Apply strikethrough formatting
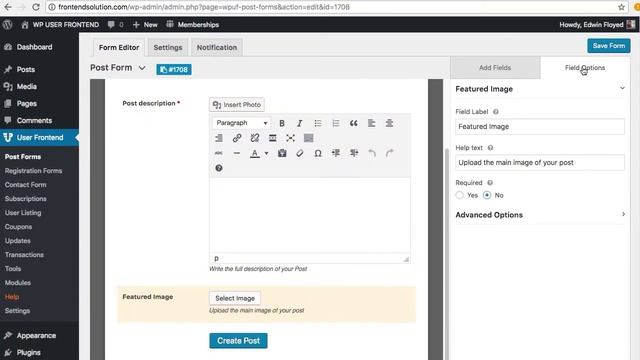Image resolution: width=640 pixels, height=360 pixels. coord(219,153)
